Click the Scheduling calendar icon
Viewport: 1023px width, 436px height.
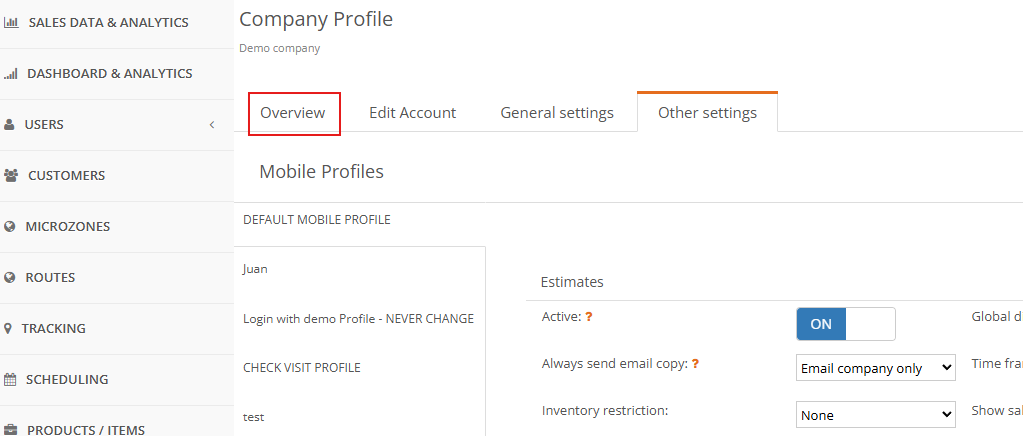tap(10, 379)
